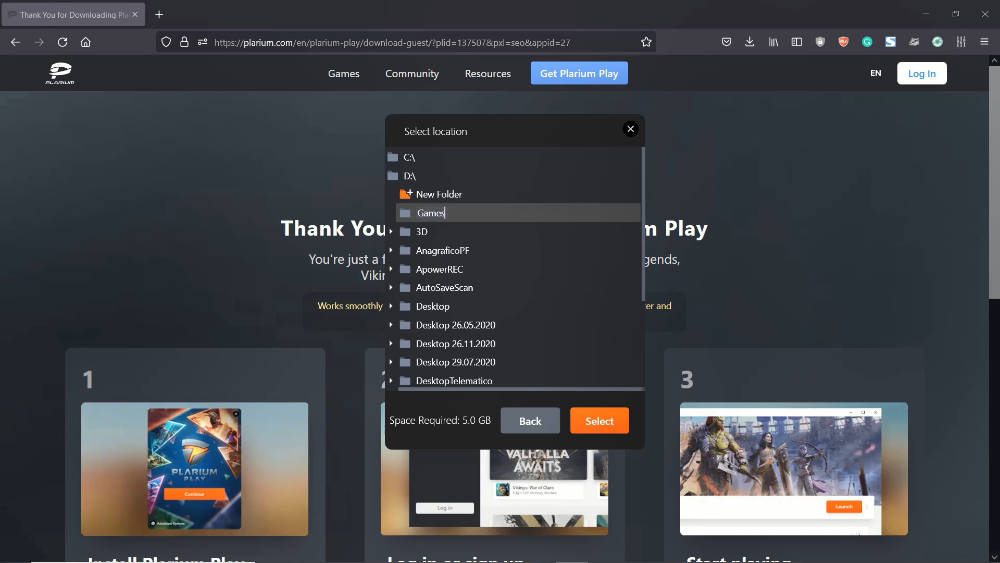This screenshot has height=563, width=1000.
Task: Expand the Desktop 29.07.2020 folder arrow
Action: 391,362
